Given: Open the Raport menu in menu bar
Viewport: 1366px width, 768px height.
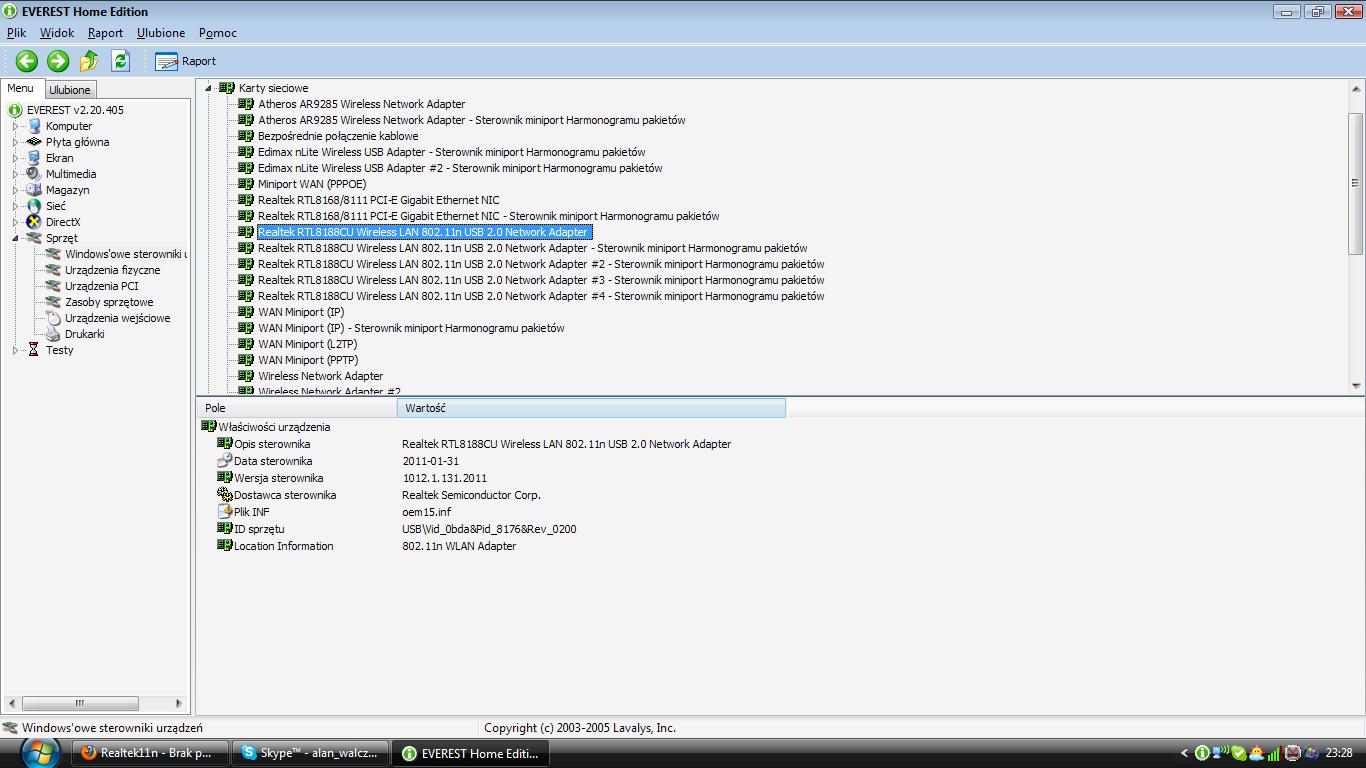Looking at the screenshot, I should (x=105, y=33).
